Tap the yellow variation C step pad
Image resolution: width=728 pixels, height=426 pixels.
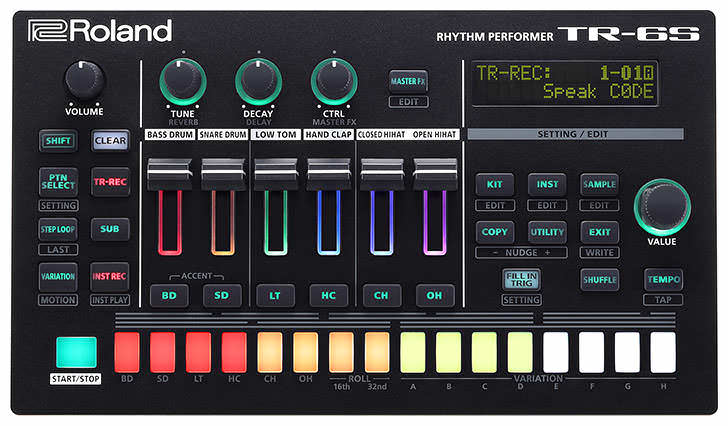tap(484, 352)
